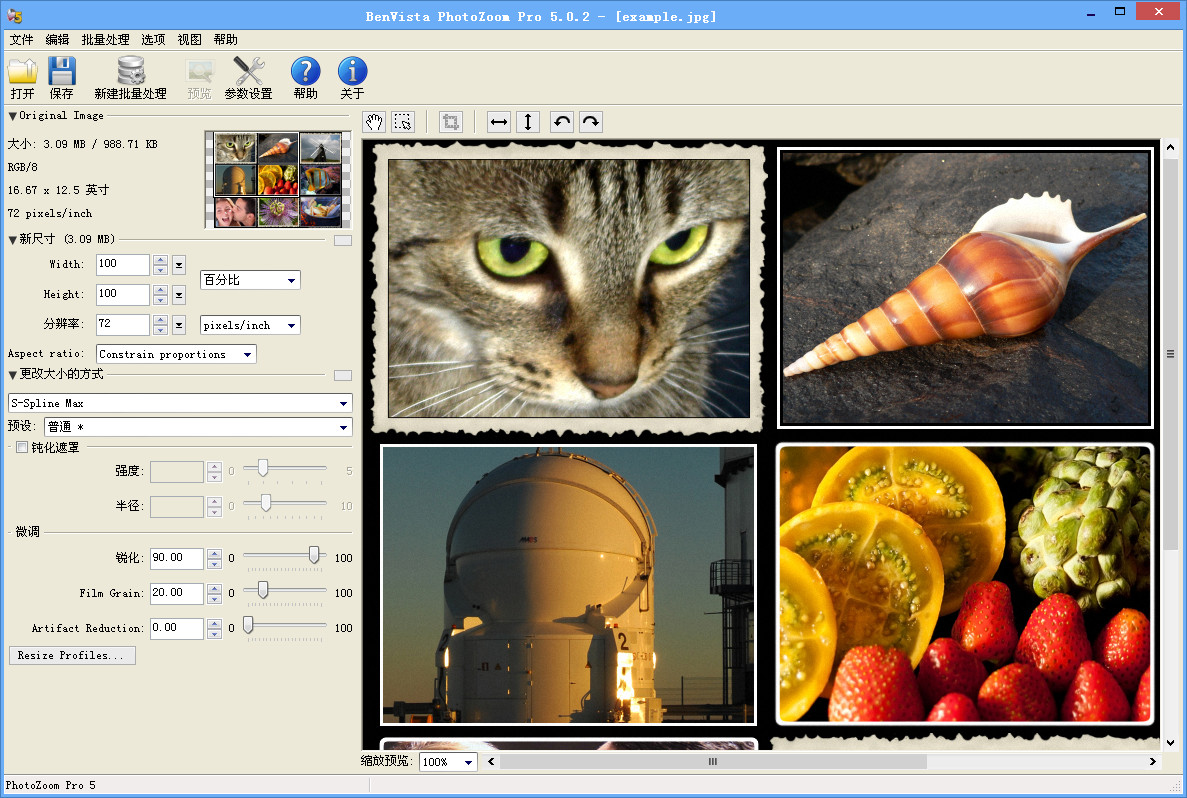1187x798 pixels.
Task: Open the Constrain proportions dropdown
Action: (x=176, y=354)
